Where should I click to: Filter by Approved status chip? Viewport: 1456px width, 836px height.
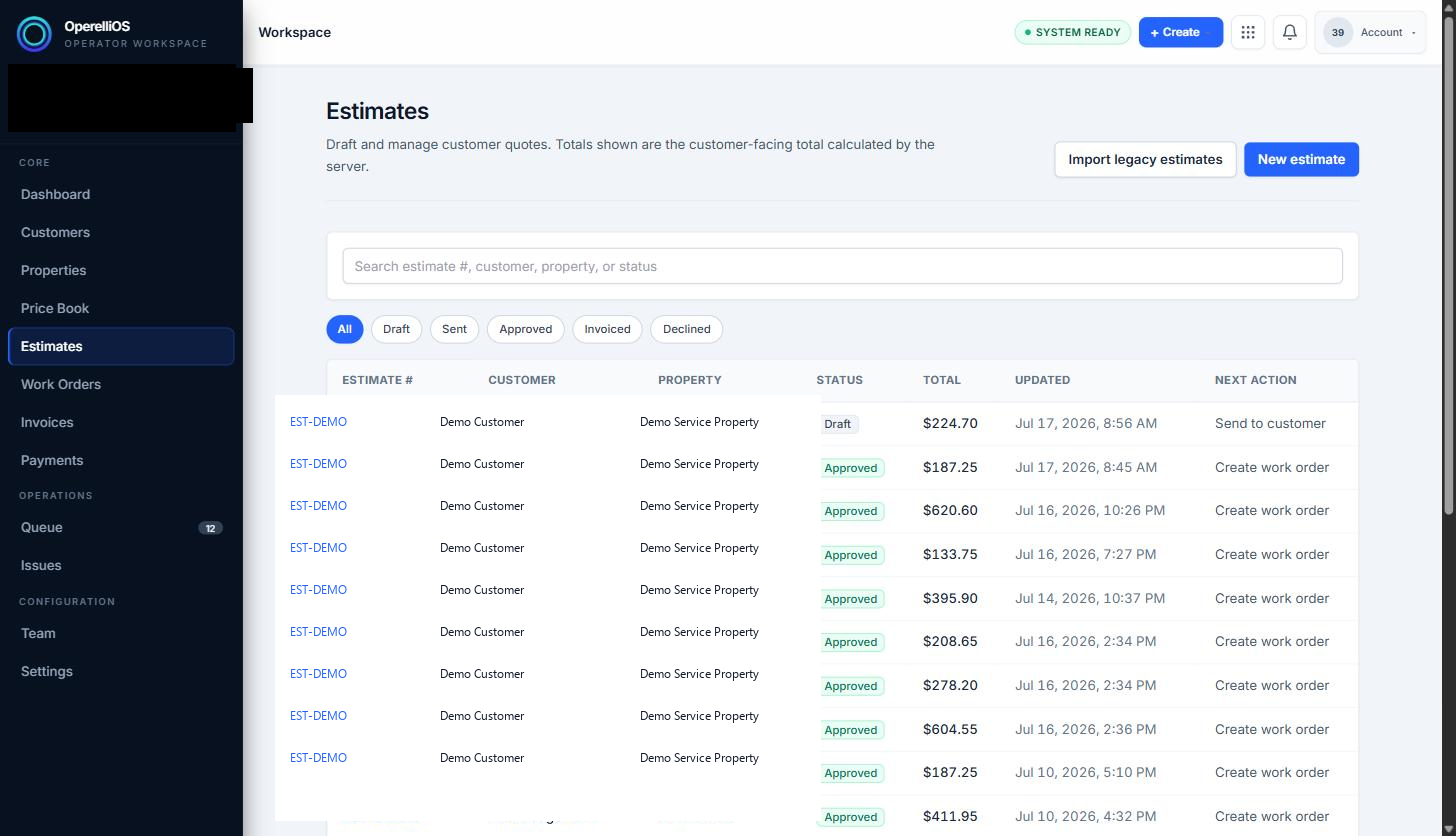(x=525, y=329)
